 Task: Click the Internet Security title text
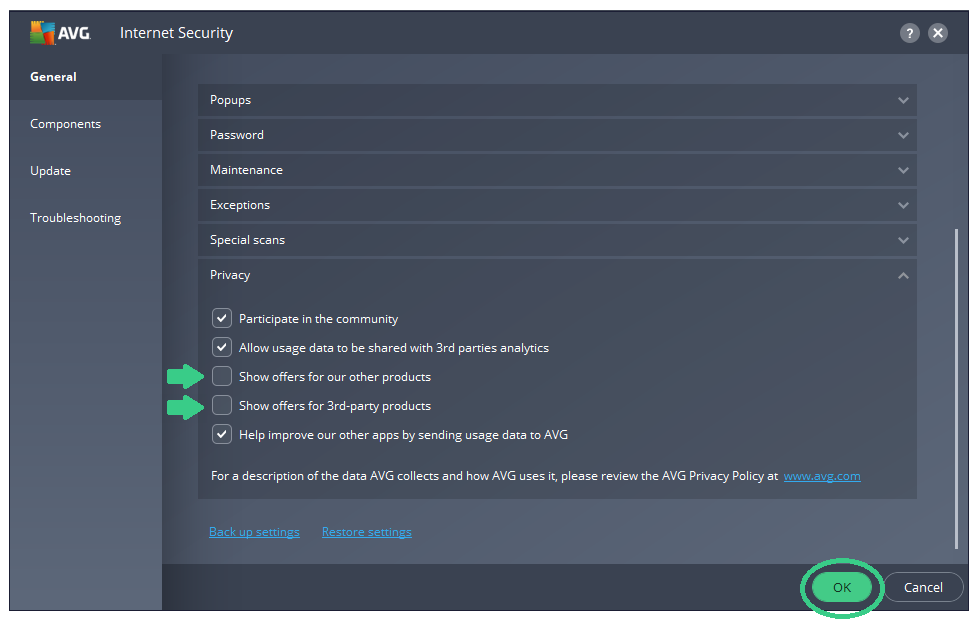pos(176,33)
